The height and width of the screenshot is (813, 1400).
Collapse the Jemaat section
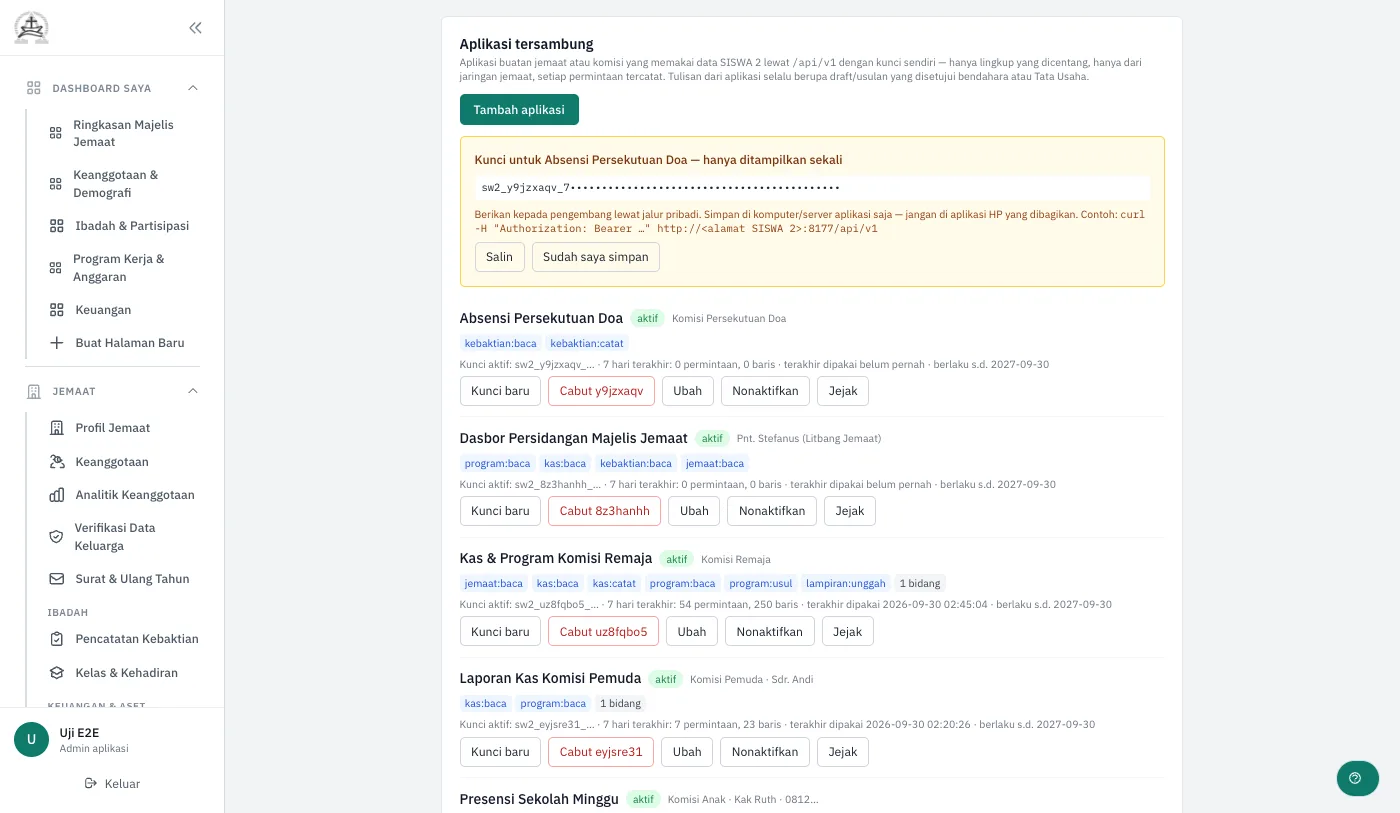pyautogui.click(x=193, y=391)
